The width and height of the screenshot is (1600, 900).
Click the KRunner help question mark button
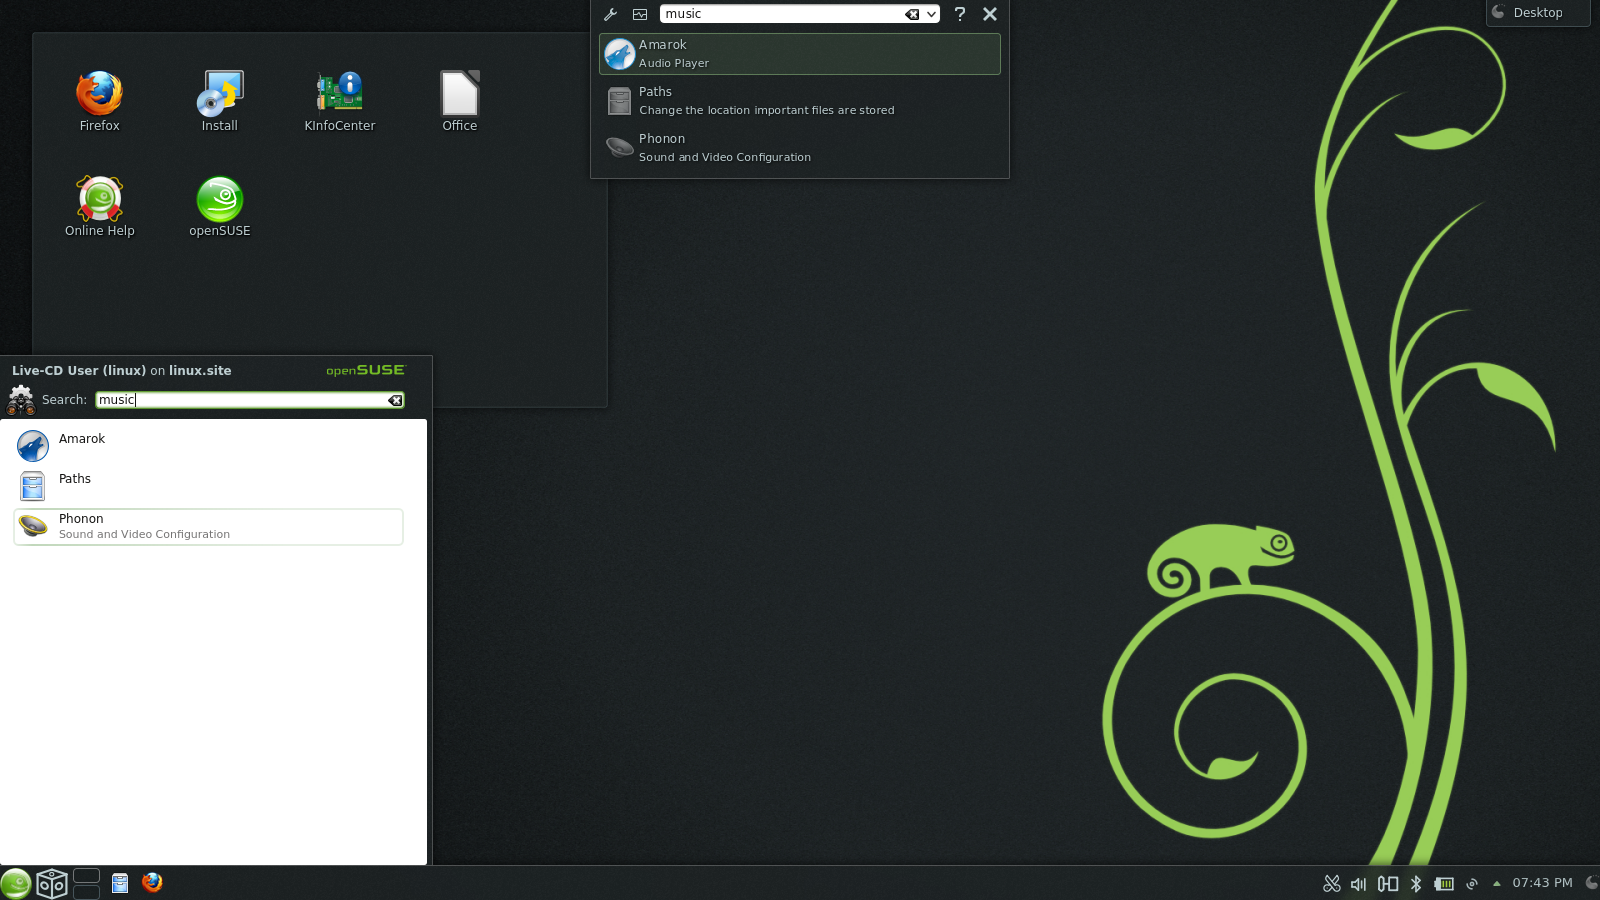[x=960, y=14]
